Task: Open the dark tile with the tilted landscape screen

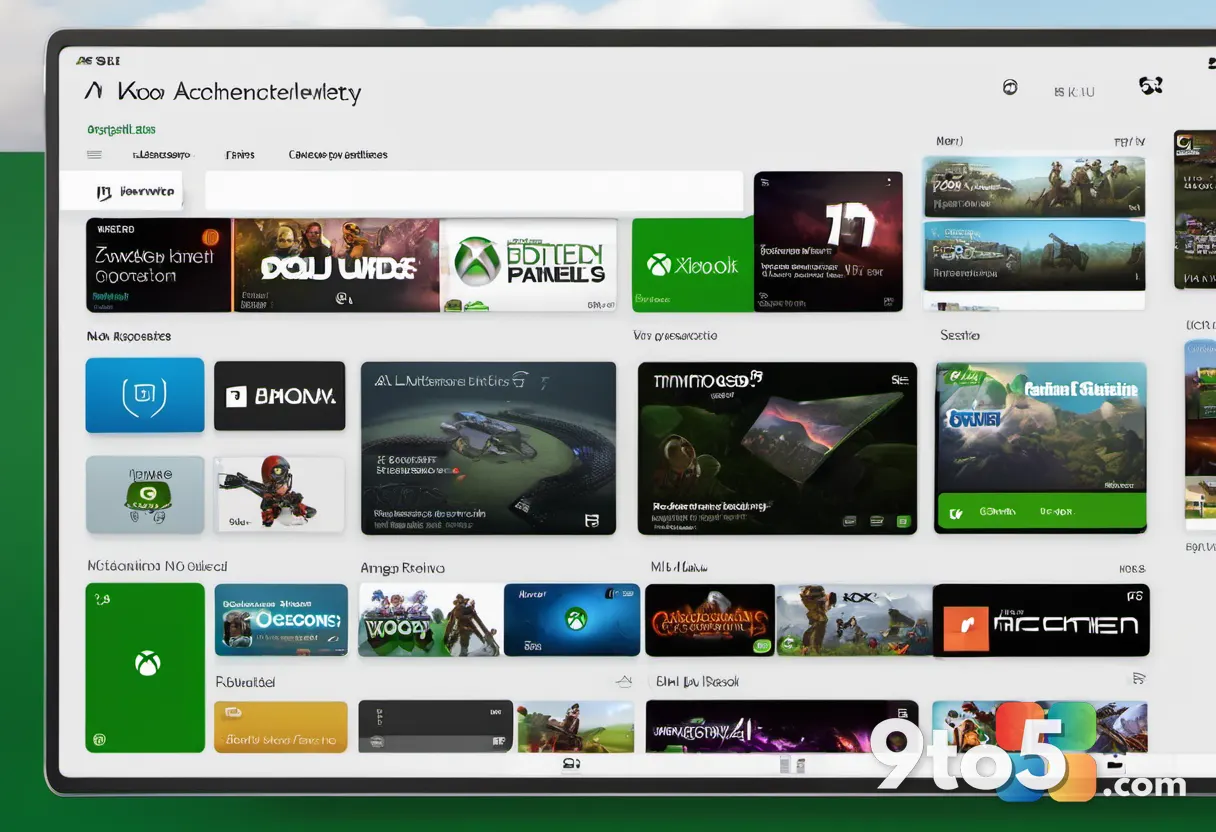Action: point(777,448)
